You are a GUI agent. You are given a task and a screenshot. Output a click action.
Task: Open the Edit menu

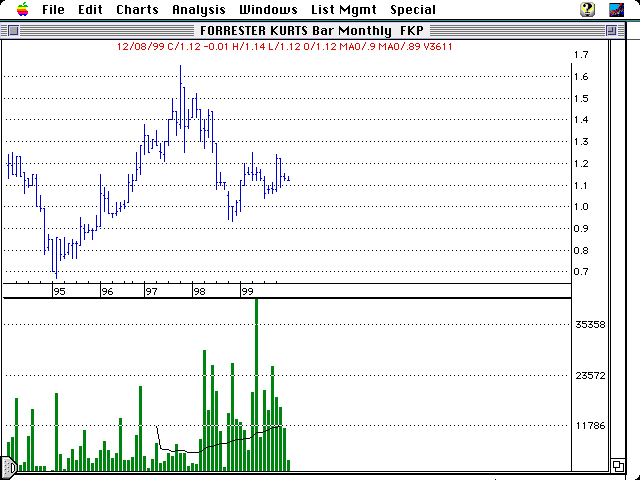90,9
